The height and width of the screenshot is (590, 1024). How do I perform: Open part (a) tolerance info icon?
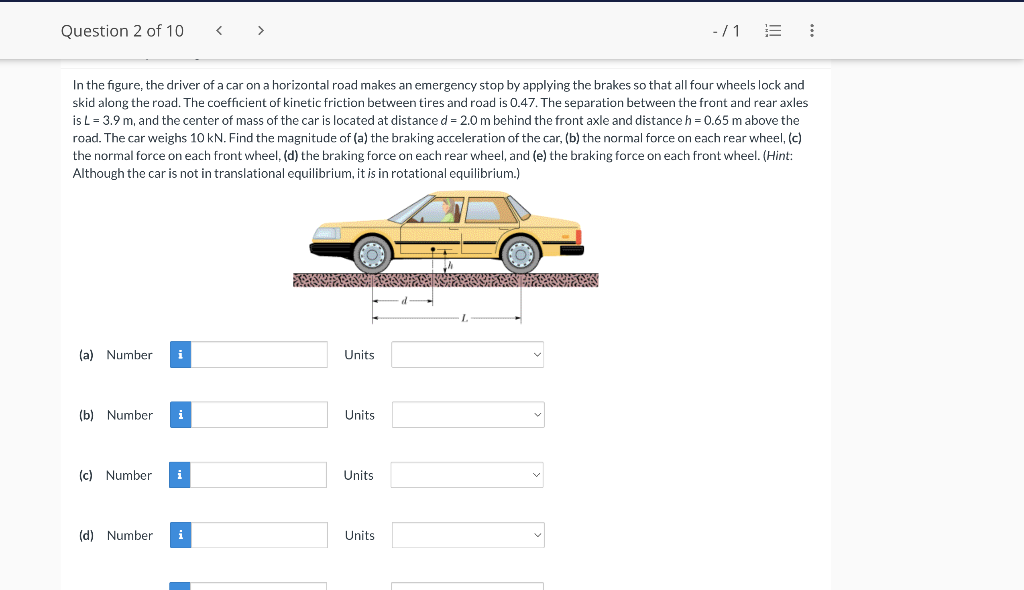pyautogui.click(x=180, y=354)
